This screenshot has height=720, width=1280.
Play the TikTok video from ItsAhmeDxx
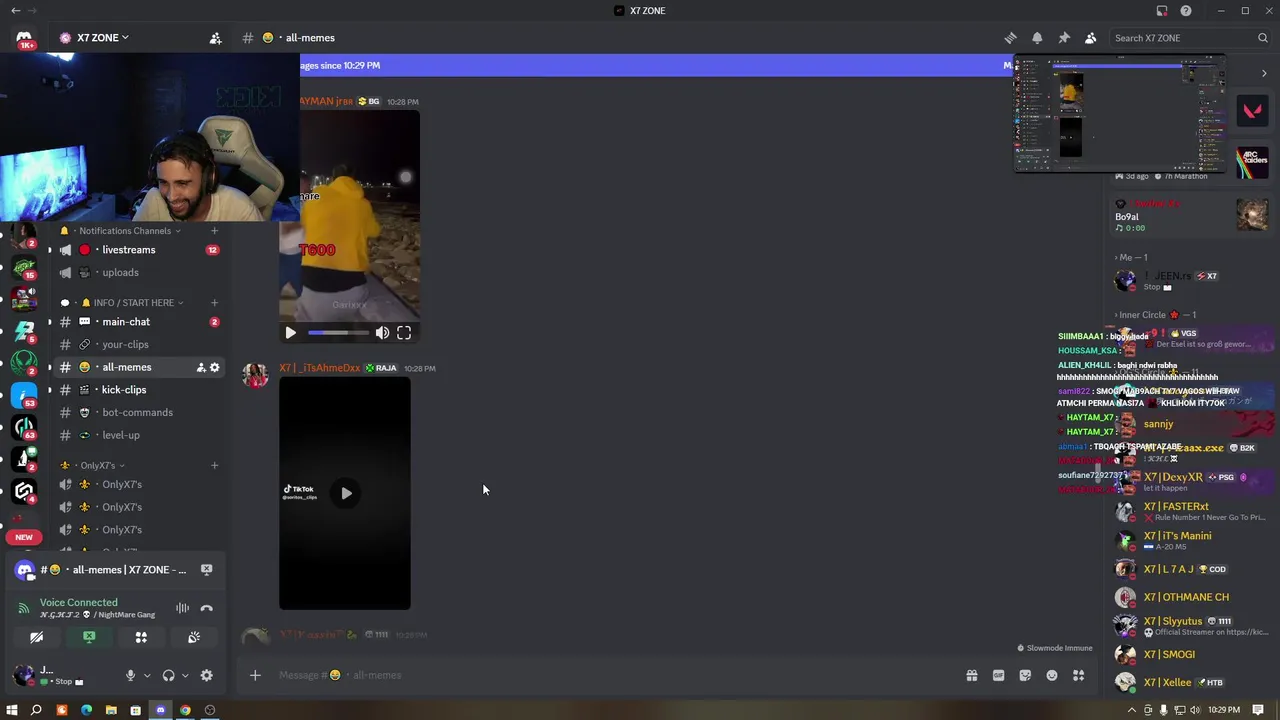[x=346, y=493]
